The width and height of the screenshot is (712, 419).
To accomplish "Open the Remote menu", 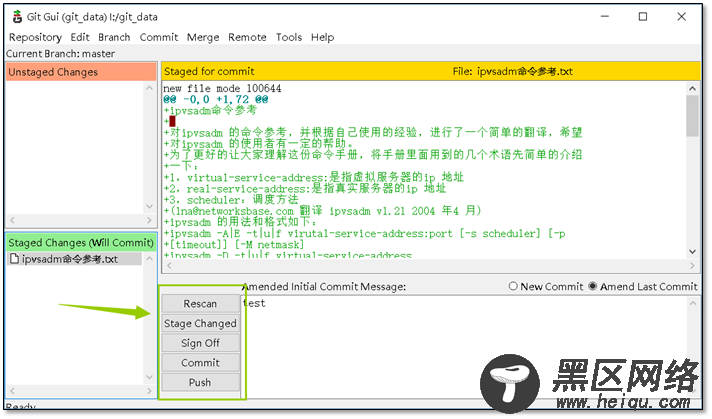I will (247, 37).
